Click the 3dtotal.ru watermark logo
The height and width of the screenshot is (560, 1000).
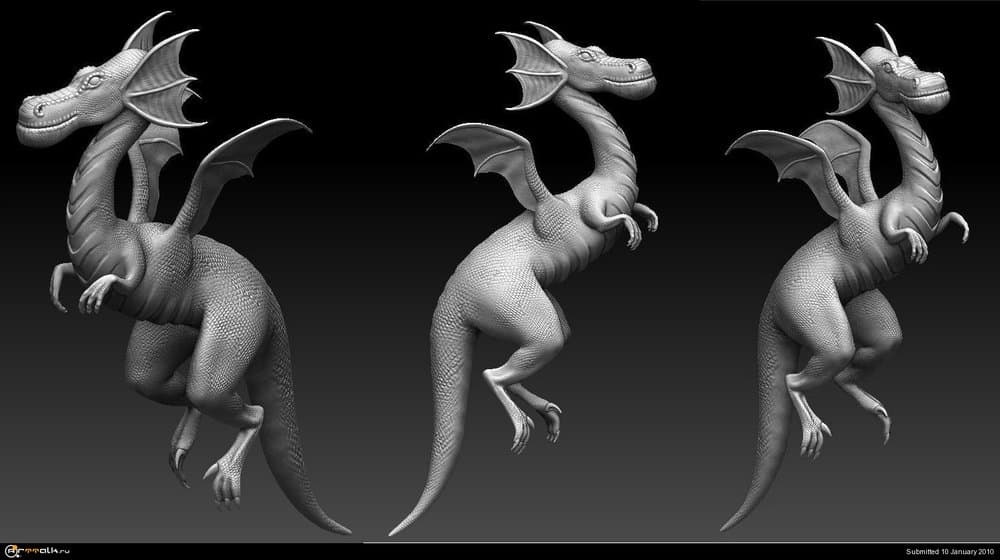pos(33,551)
